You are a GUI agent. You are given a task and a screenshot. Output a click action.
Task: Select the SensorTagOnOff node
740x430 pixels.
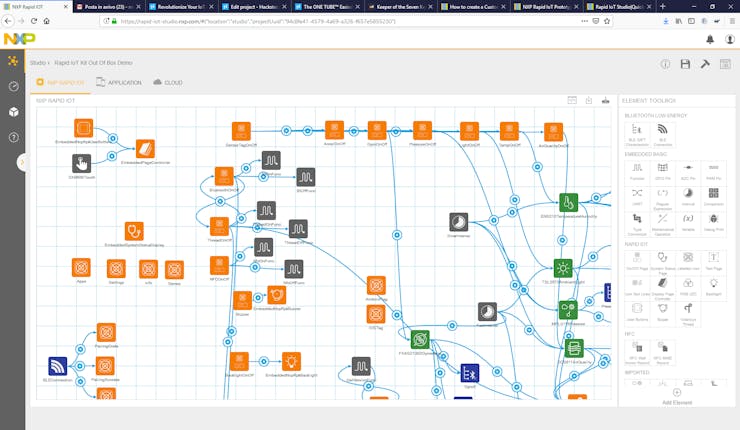pos(241,132)
